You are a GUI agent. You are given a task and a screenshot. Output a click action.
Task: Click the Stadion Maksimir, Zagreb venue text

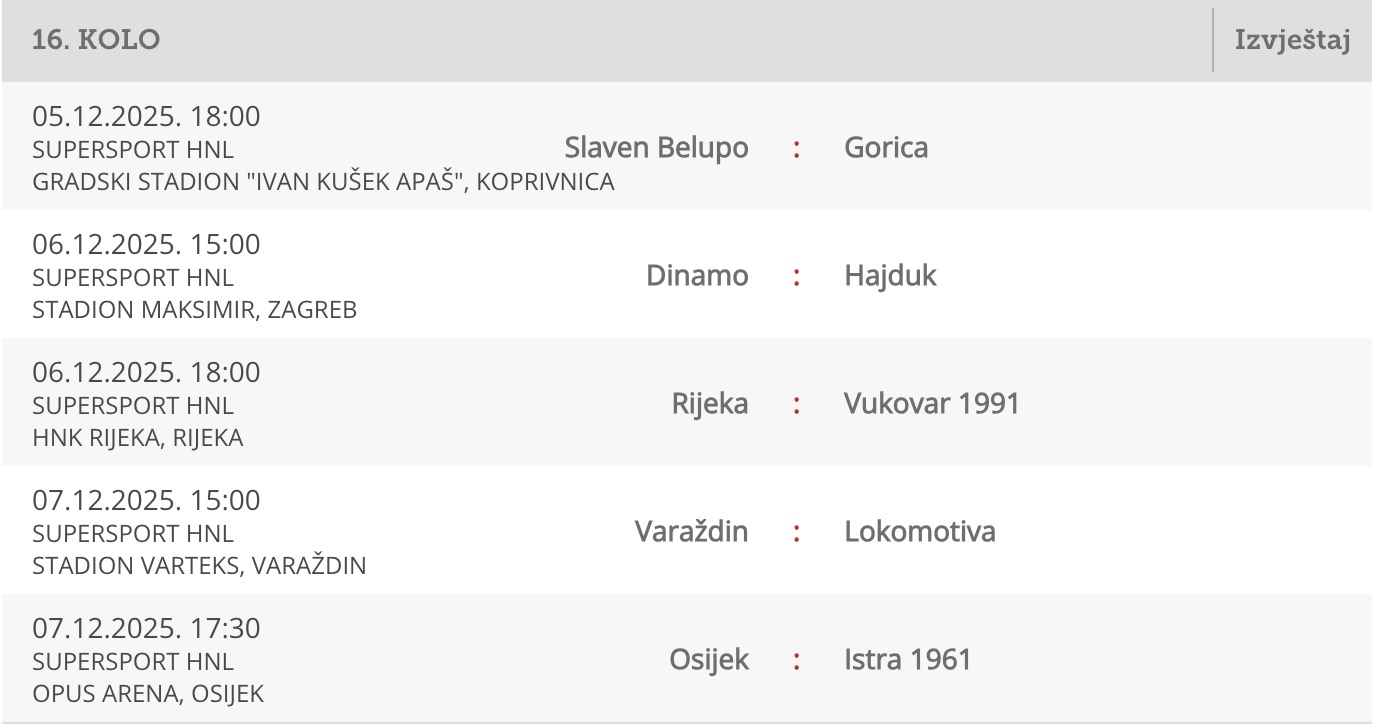coord(194,310)
